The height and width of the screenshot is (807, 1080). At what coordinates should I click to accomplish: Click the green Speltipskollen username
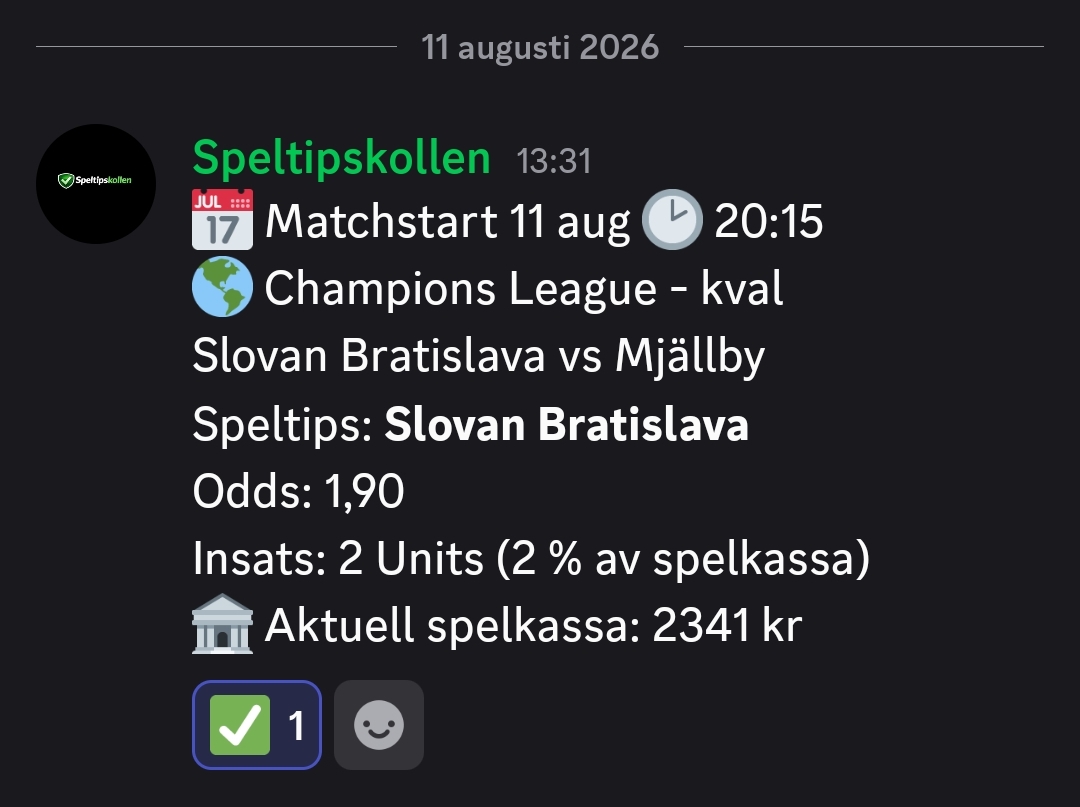[342, 158]
